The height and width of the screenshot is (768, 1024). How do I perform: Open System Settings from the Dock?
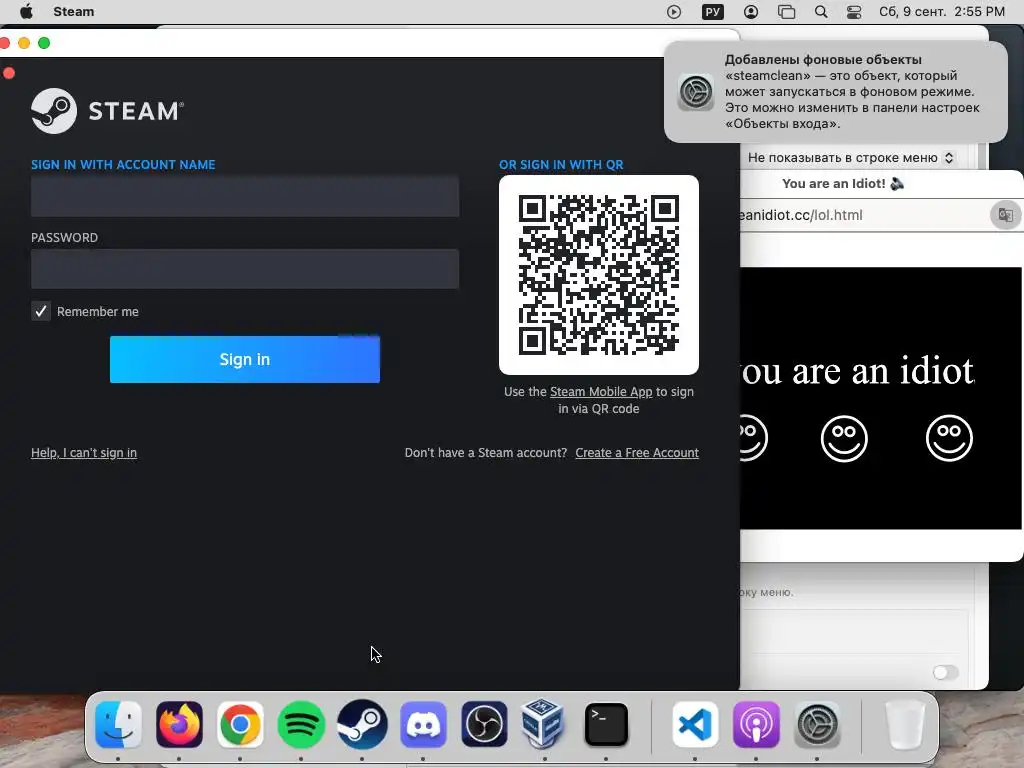point(817,724)
